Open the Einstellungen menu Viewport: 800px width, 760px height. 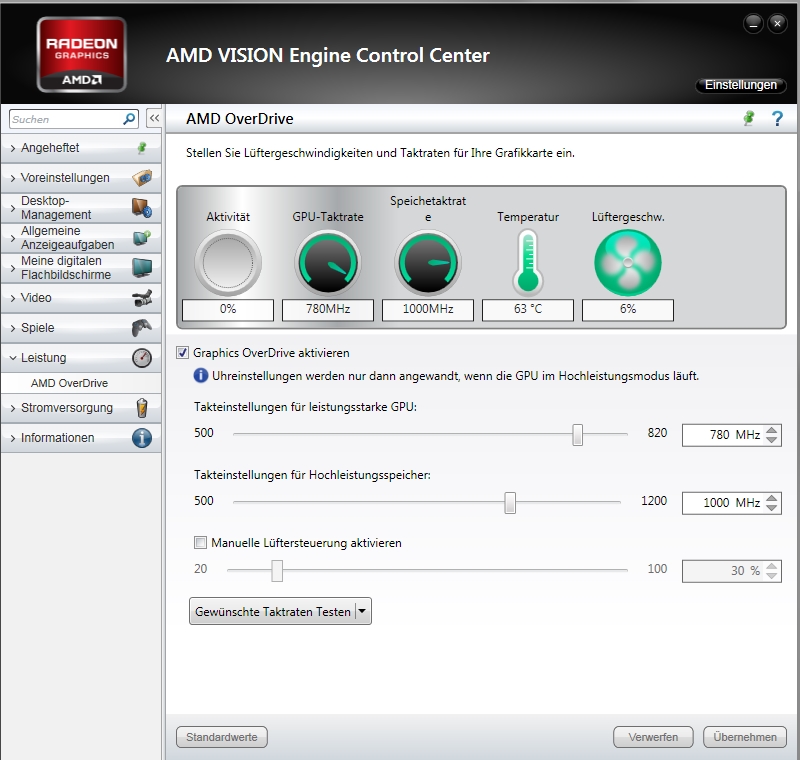point(740,85)
